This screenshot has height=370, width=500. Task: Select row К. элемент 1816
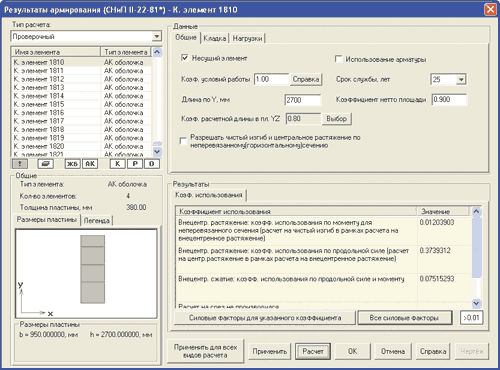(82, 113)
